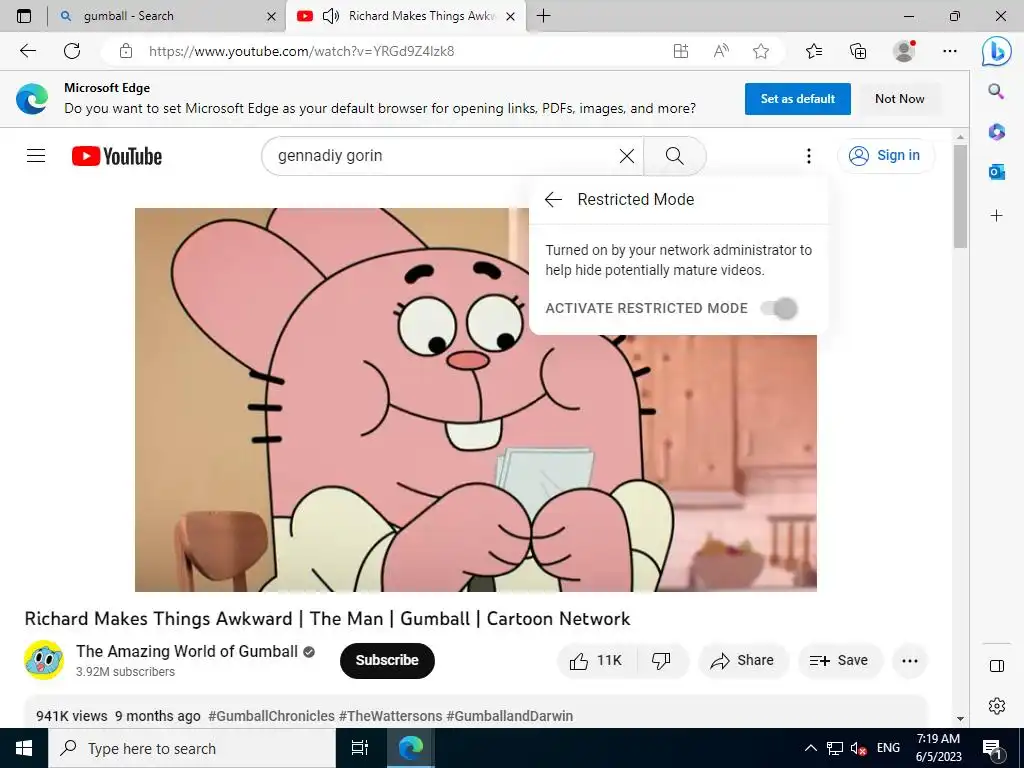Open a new browser tab

point(543,16)
